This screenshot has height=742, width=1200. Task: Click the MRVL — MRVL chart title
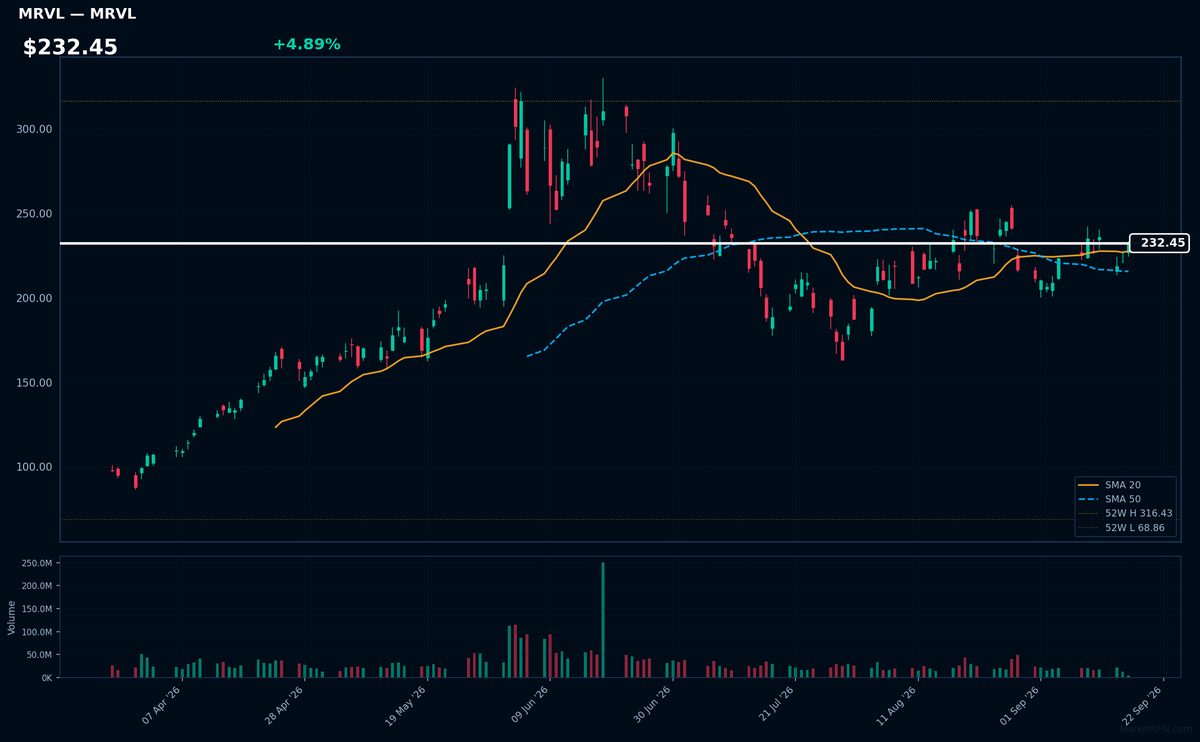point(77,14)
